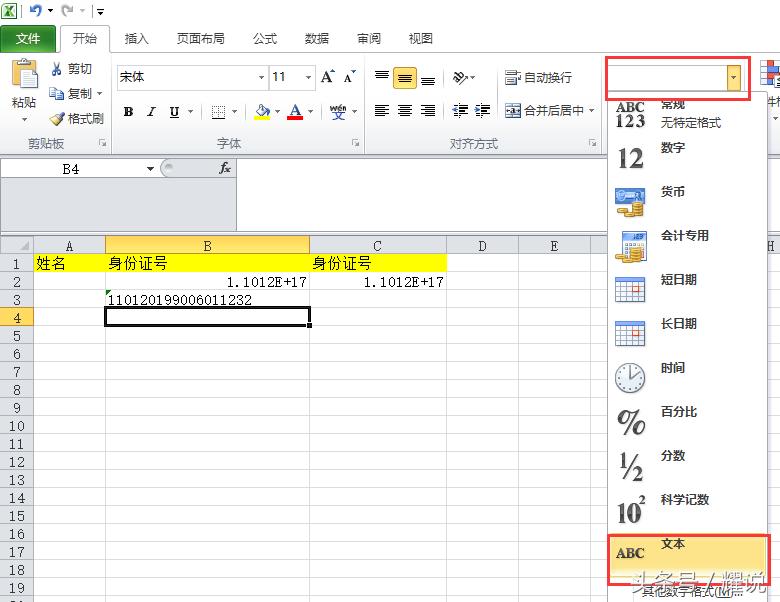Click the 自动换行 wrap text button
The image size is (780, 602).
pyautogui.click(x=538, y=78)
